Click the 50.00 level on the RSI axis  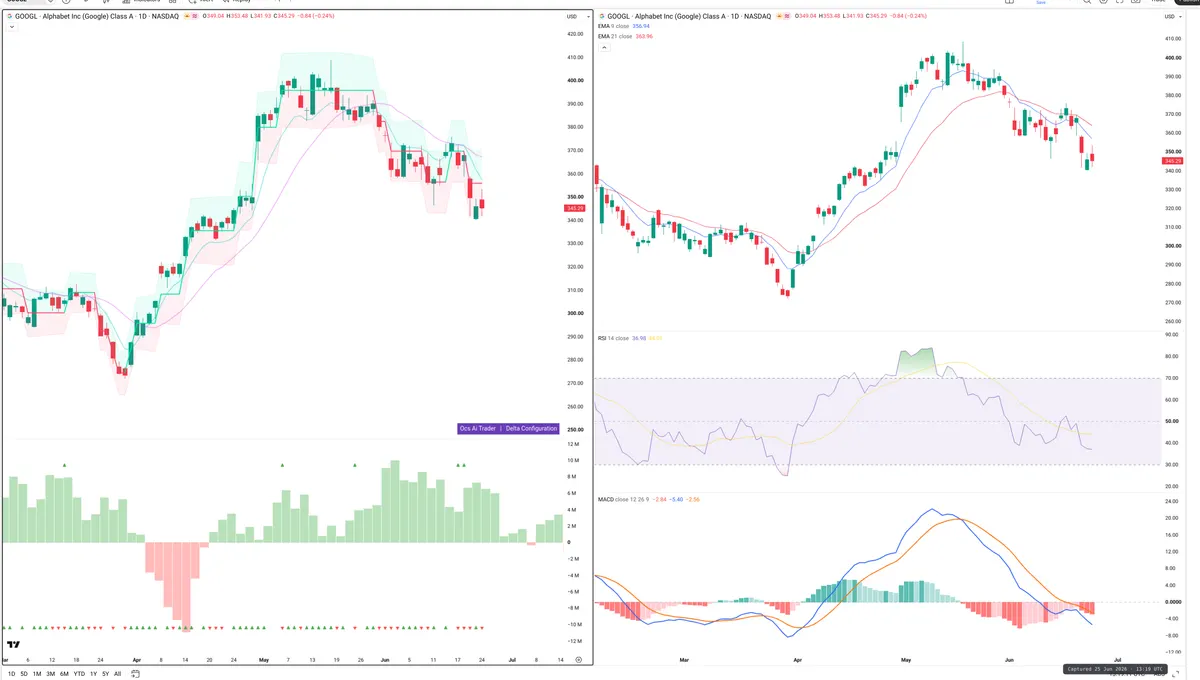1172,421
